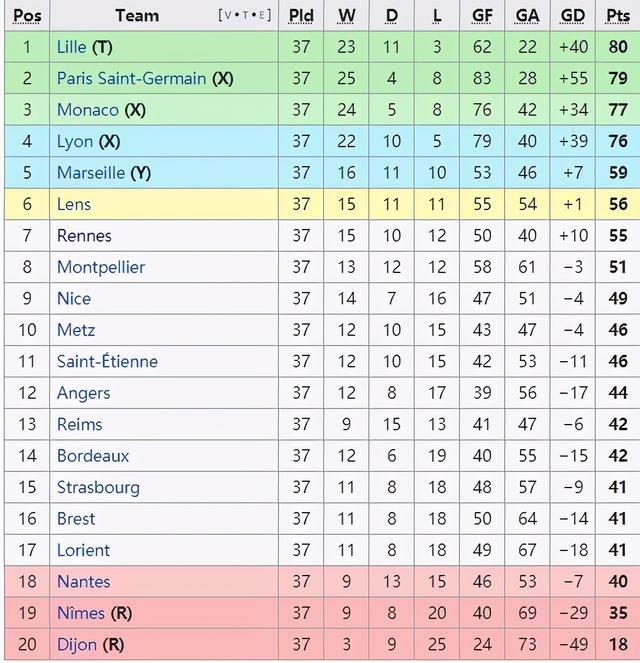Click the V (view template) link
The height and width of the screenshot is (663, 640).
point(228,16)
